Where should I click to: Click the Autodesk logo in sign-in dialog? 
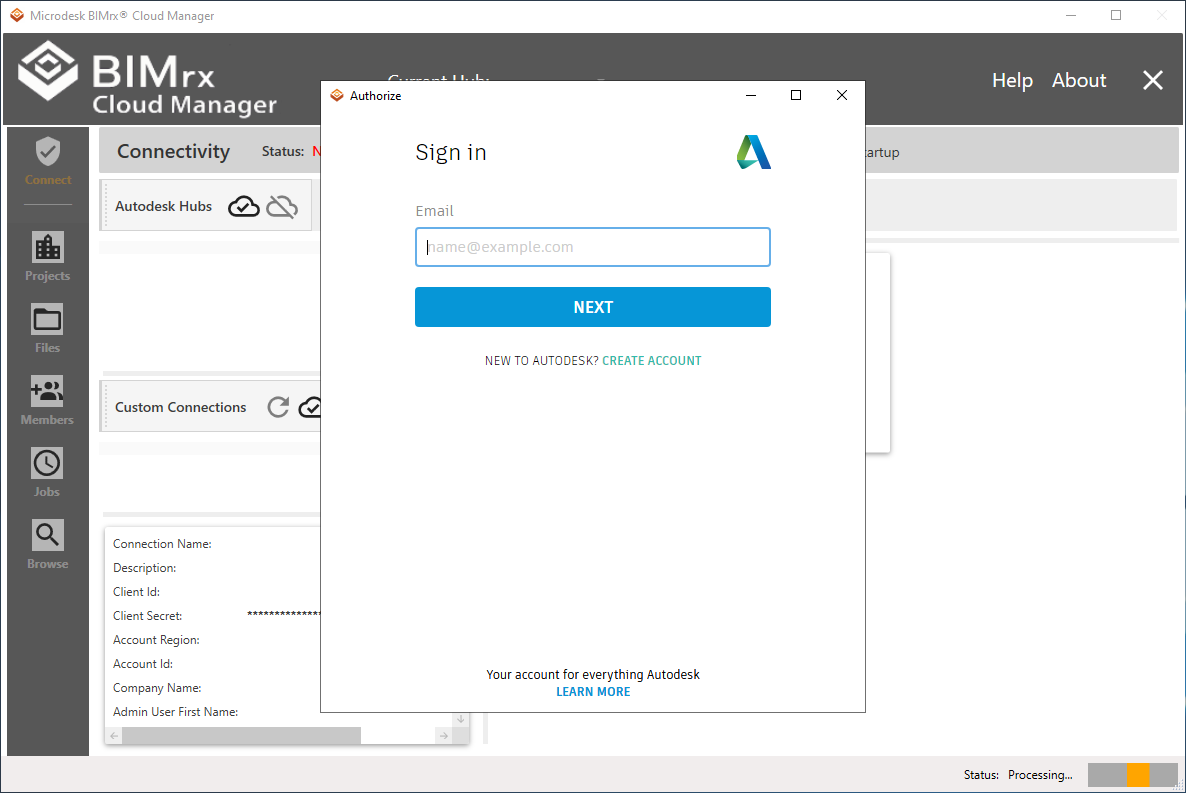753,152
